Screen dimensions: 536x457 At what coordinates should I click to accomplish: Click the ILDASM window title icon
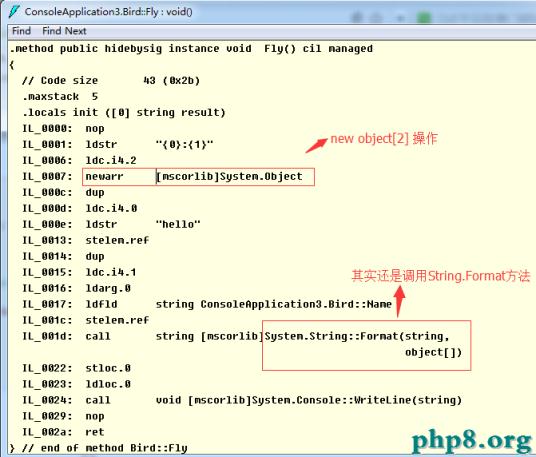(x=14, y=12)
